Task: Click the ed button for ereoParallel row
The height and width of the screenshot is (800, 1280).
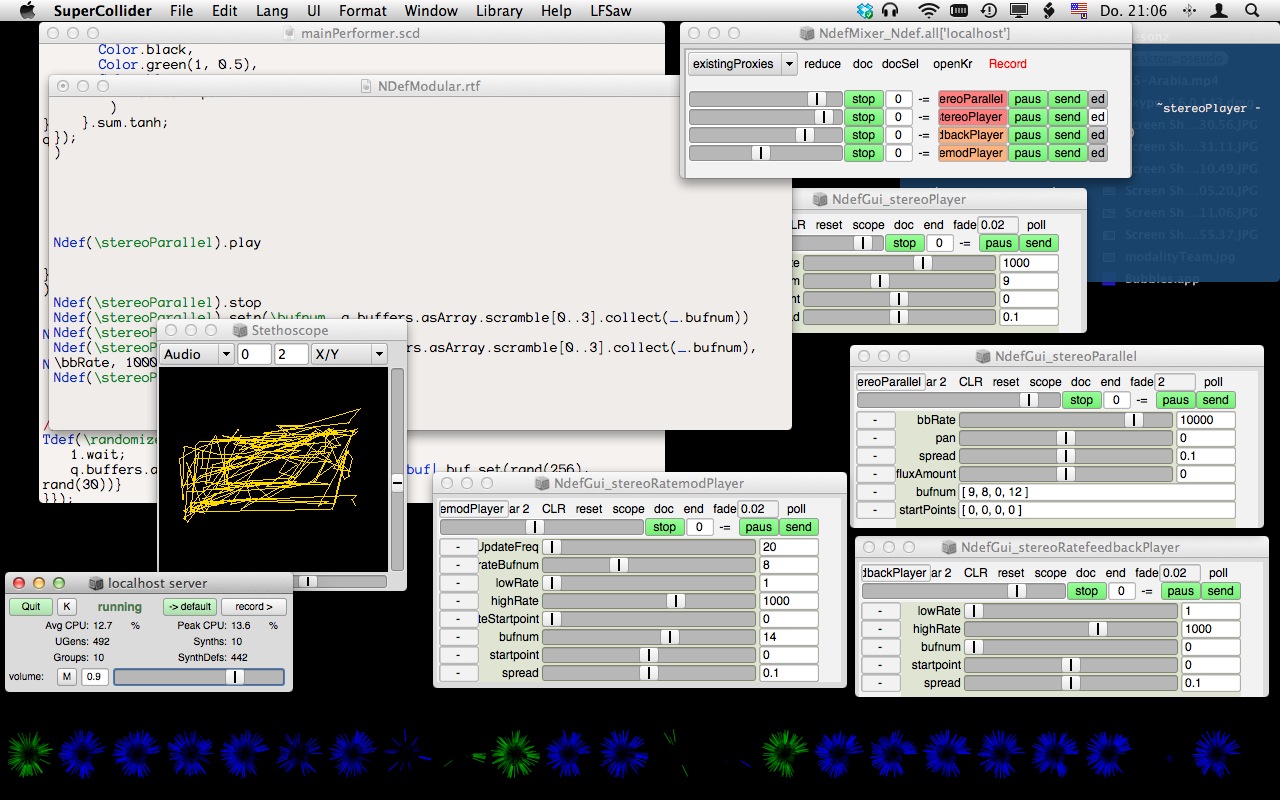Action: coord(1097,99)
